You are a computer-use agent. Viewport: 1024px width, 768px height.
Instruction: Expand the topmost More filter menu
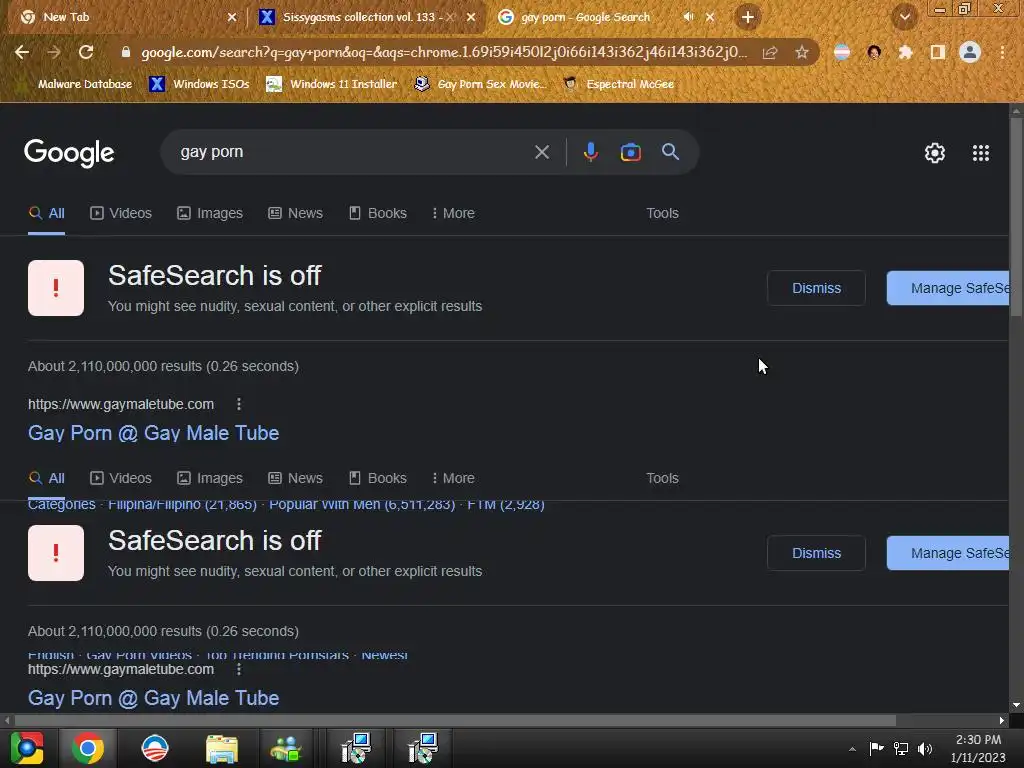453,213
